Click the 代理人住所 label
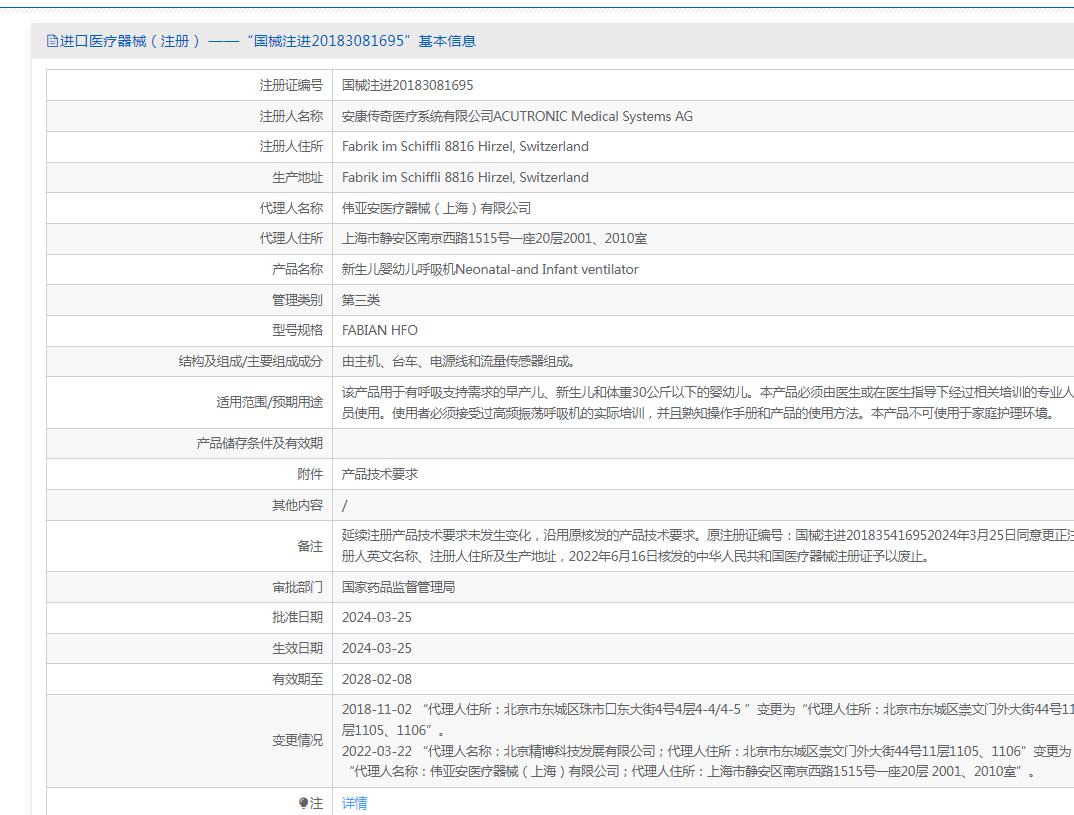The width and height of the screenshot is (1074, 815). coord(291,238)
